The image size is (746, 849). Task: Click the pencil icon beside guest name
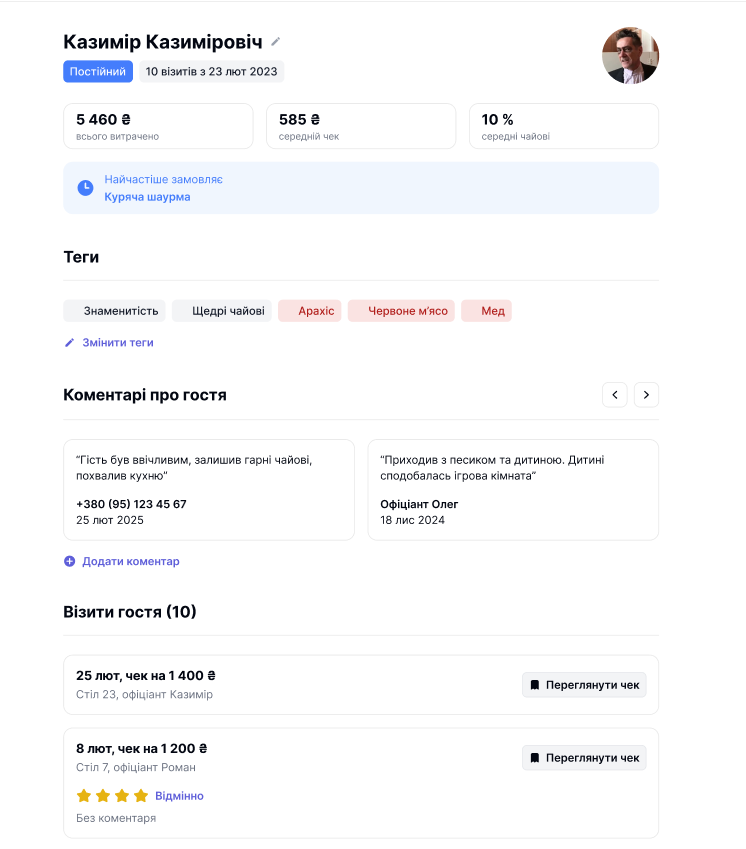click(x=276, y=42)
